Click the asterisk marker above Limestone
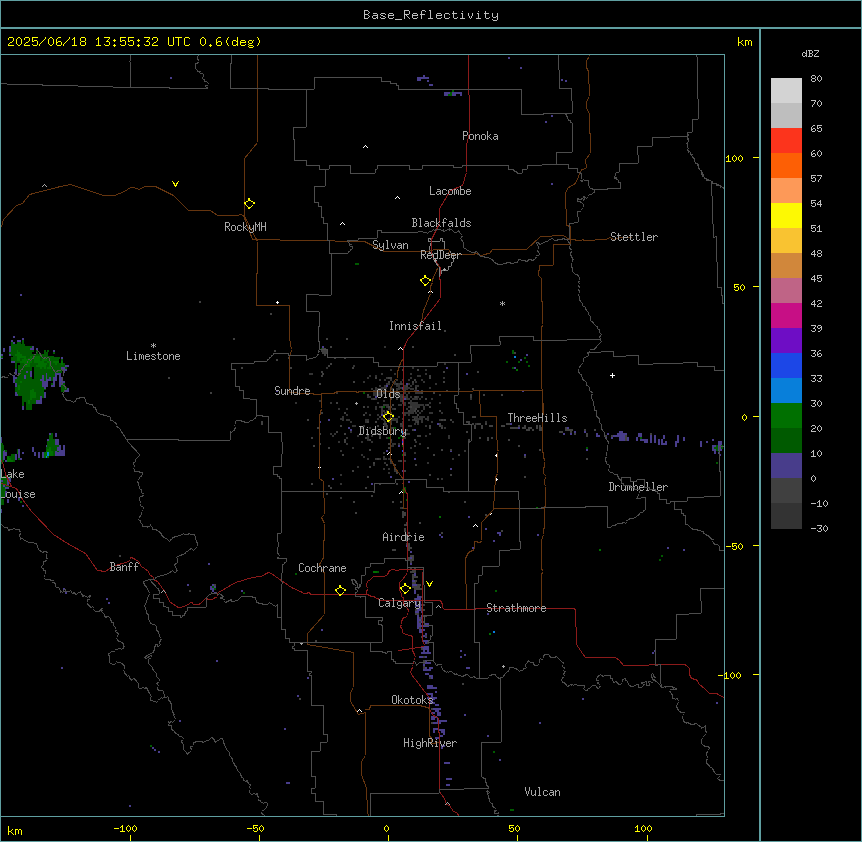The image size is (862, 842). pos(153,346)
